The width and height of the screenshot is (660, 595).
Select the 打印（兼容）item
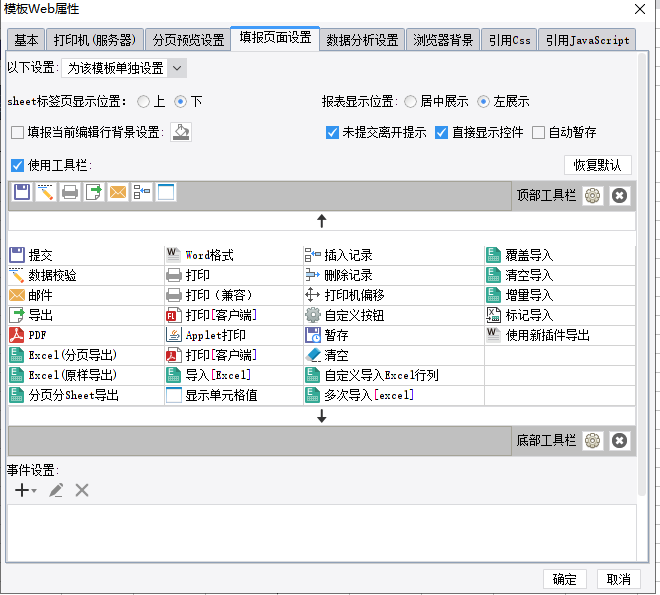(x=234, y=295)
